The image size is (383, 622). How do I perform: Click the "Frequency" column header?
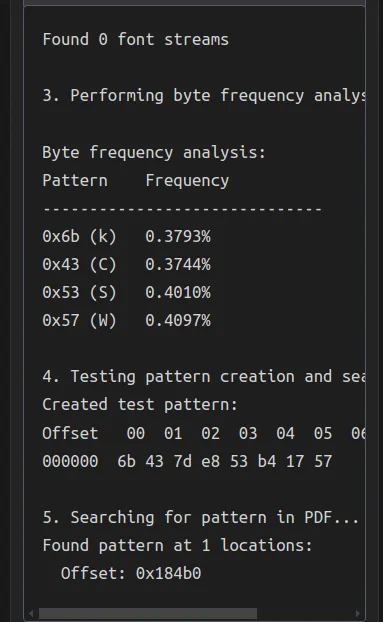pyautogui.click(x=187, y=181)
